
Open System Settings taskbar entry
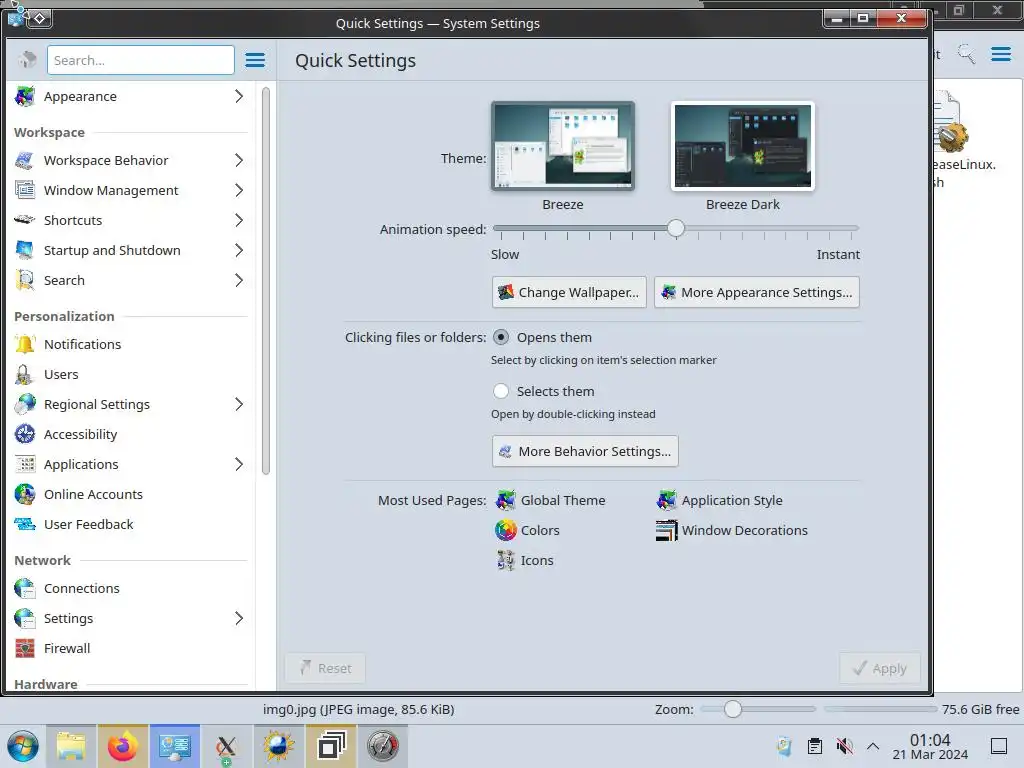point(174,746)
